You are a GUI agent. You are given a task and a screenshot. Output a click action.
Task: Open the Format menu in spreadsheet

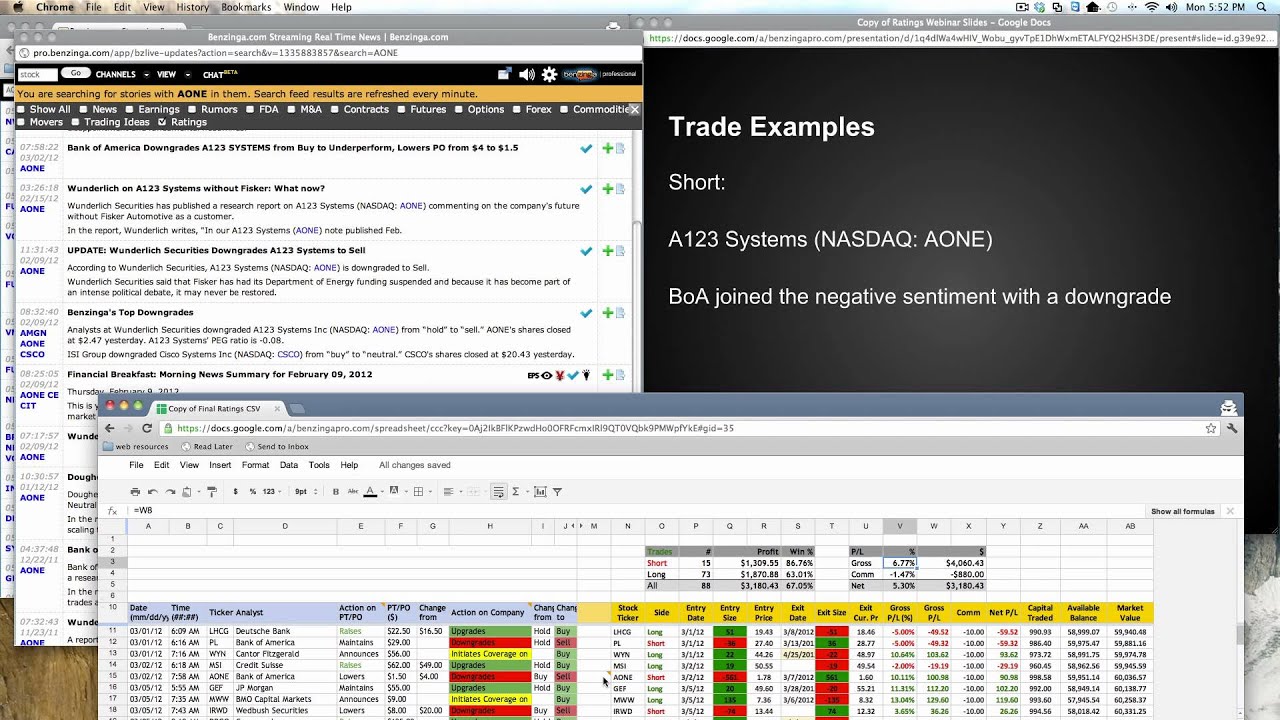255,465
